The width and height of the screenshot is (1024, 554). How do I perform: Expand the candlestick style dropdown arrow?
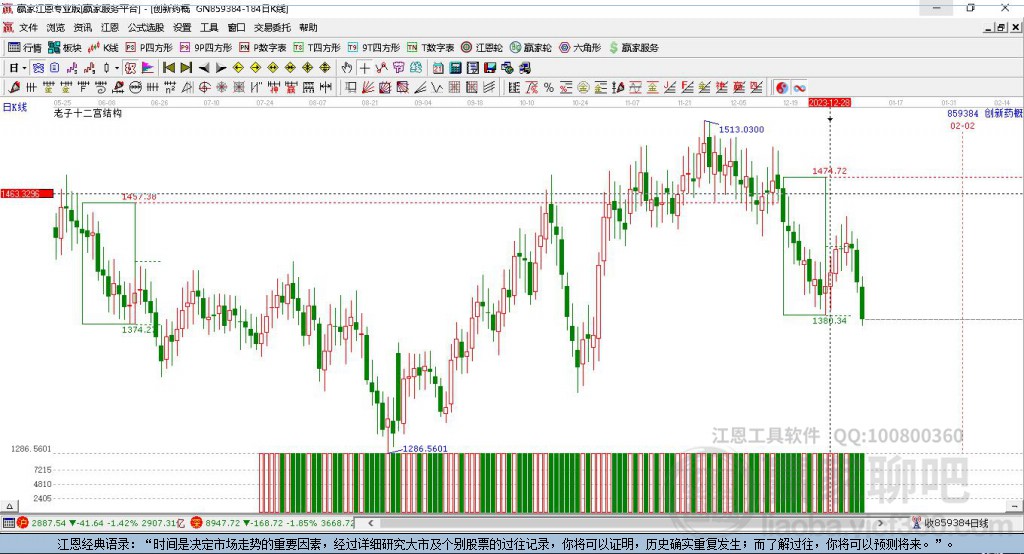[x=117, y=68]
